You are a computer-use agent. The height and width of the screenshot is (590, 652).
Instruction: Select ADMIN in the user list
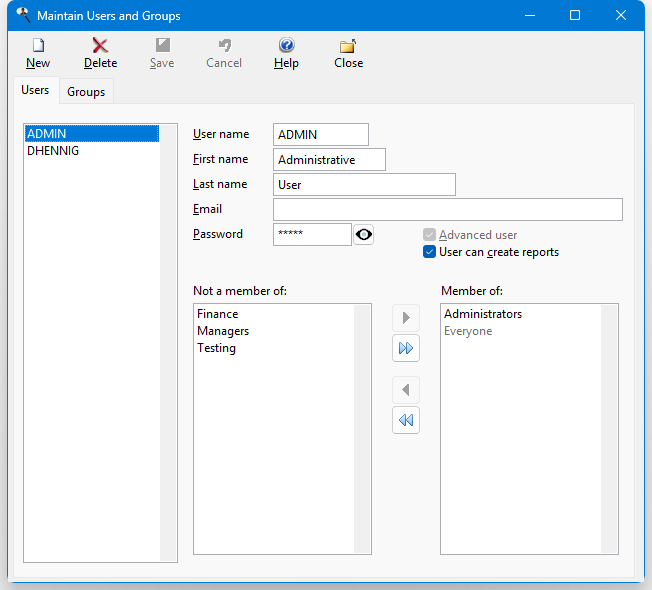pos(46,134)
